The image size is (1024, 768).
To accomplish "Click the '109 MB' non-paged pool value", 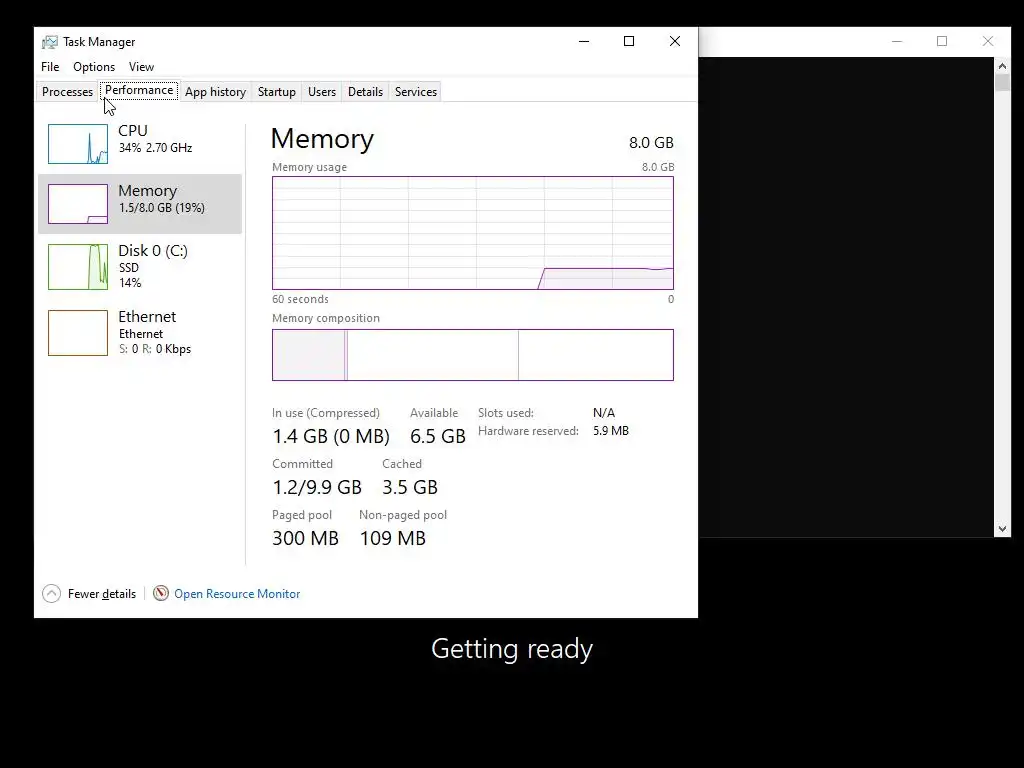I will tap(392, 538).
